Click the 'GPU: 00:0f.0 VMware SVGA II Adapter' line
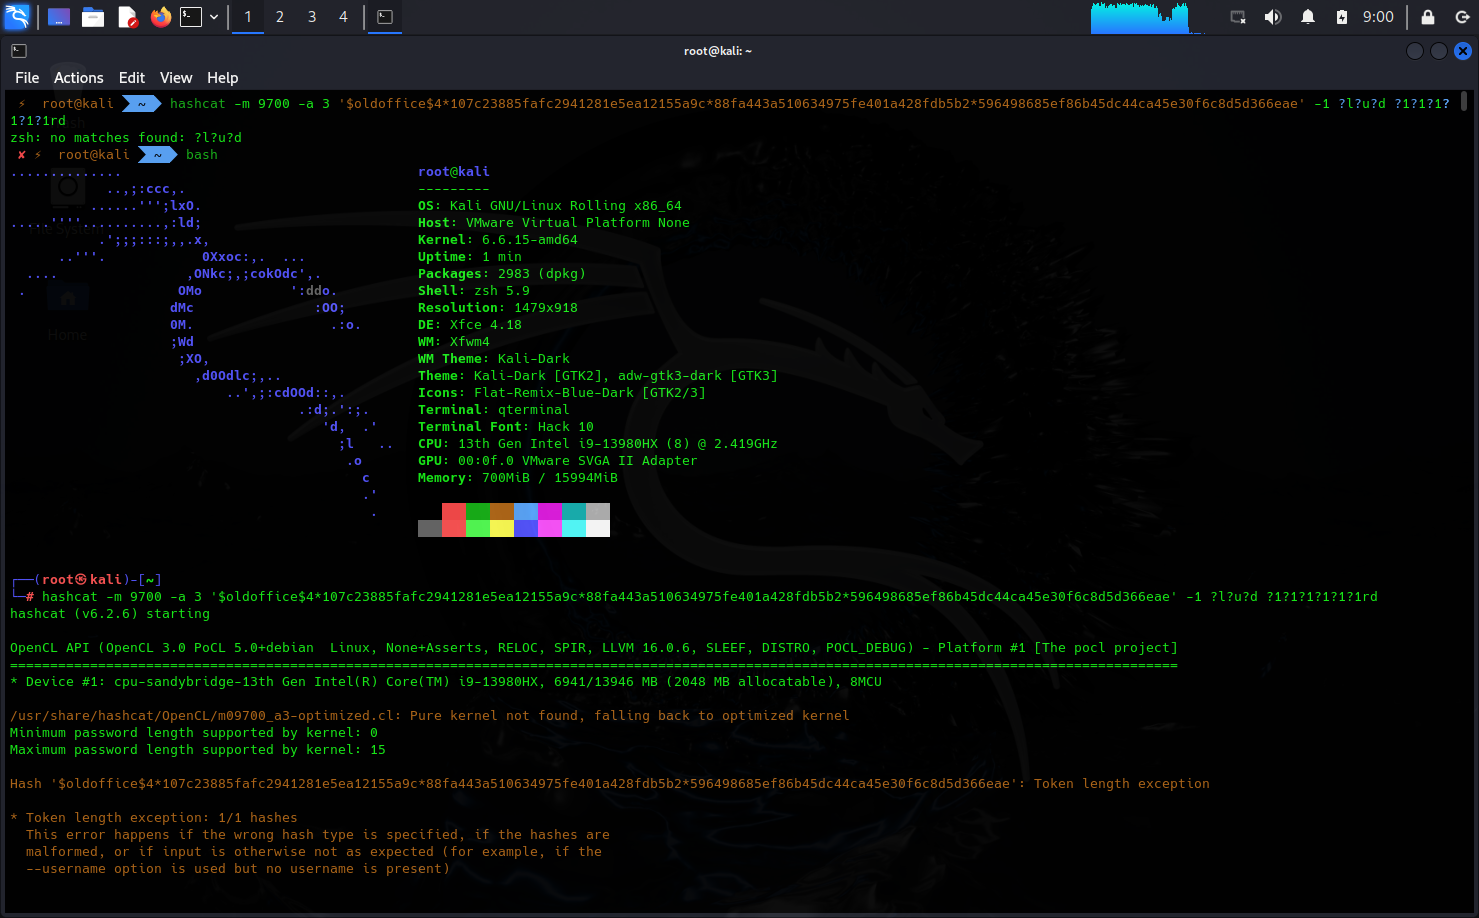Screen dimensions: 1479x918 click(x=558, y=461)
